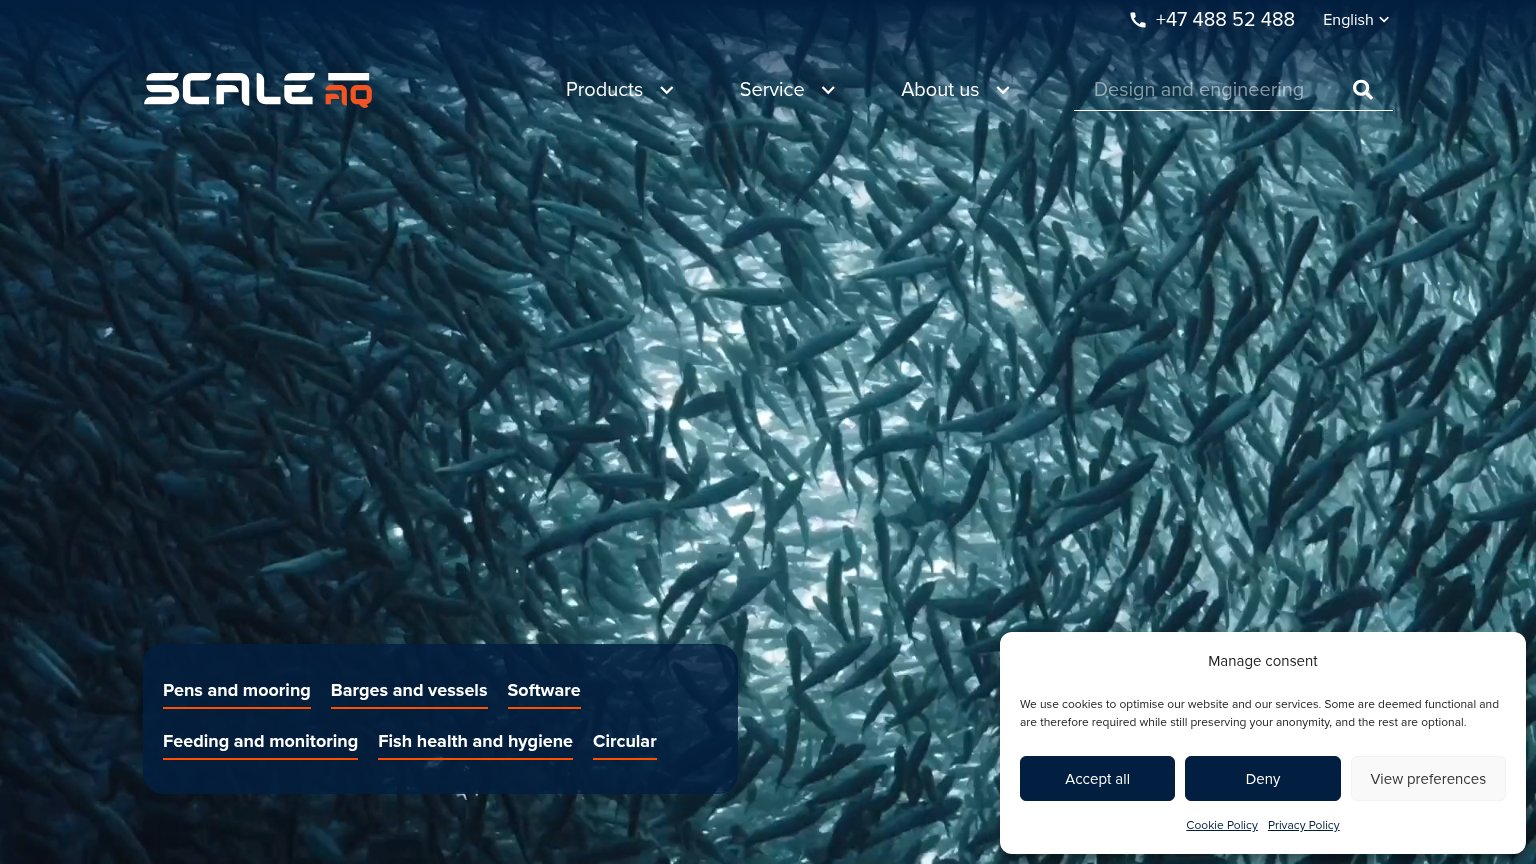
Task: Go to Fish health and hygiene
Action: pyautogui.click(x=475, y=742)
